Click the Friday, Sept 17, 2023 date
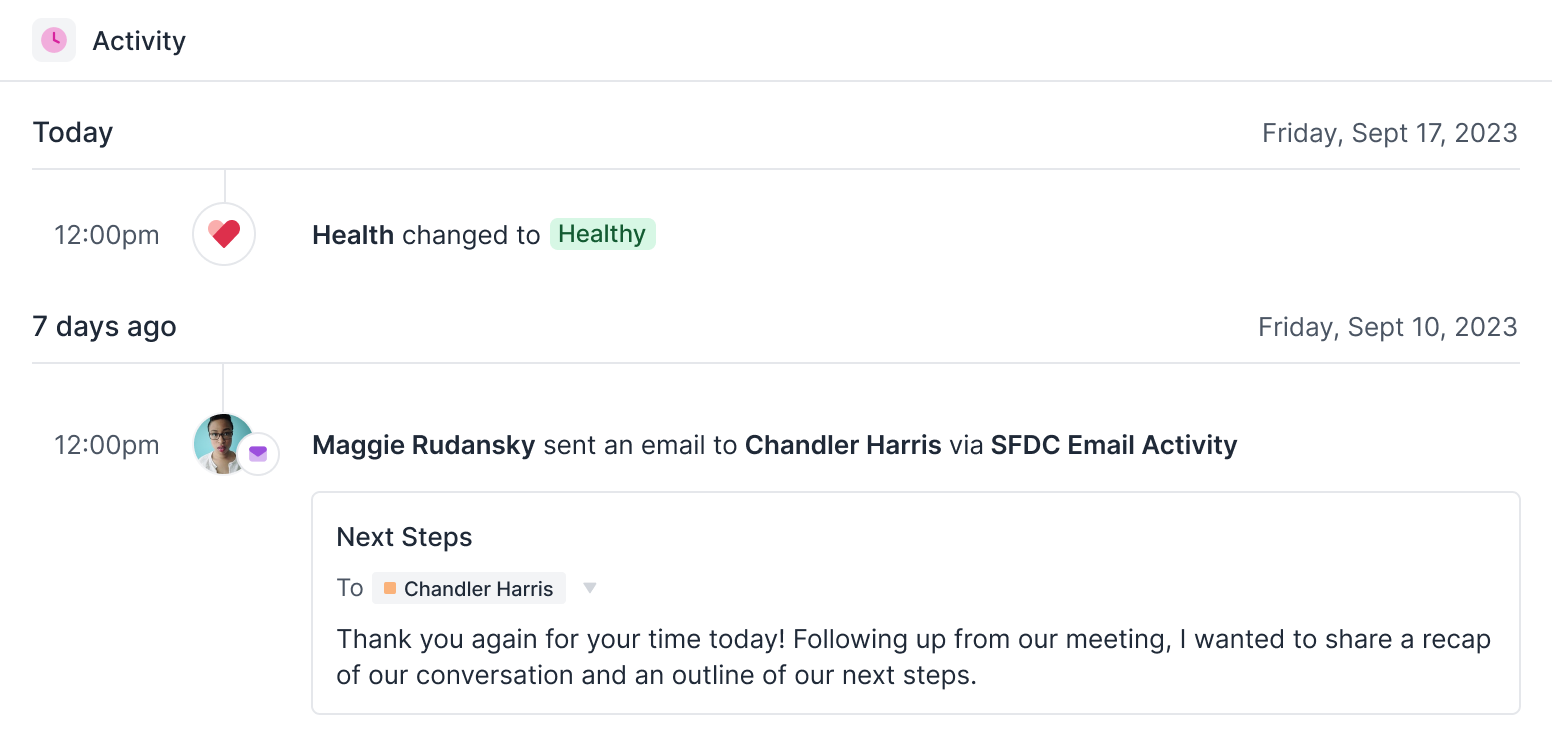1552x746 pixels. tap(1389, 133)
